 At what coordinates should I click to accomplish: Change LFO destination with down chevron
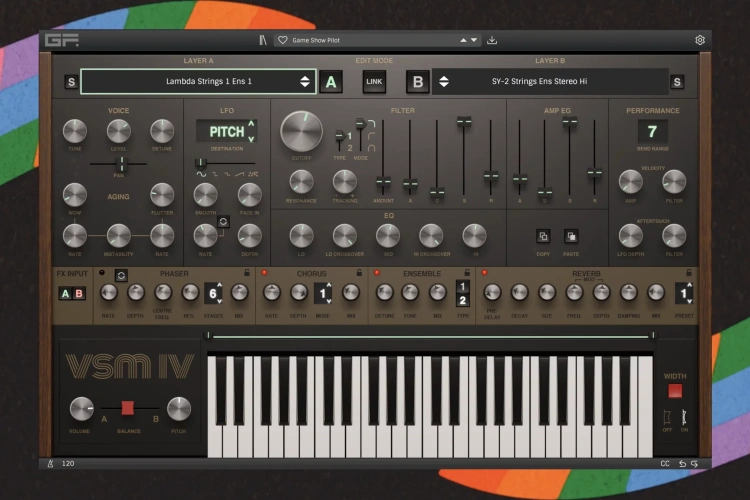[251, 139]
